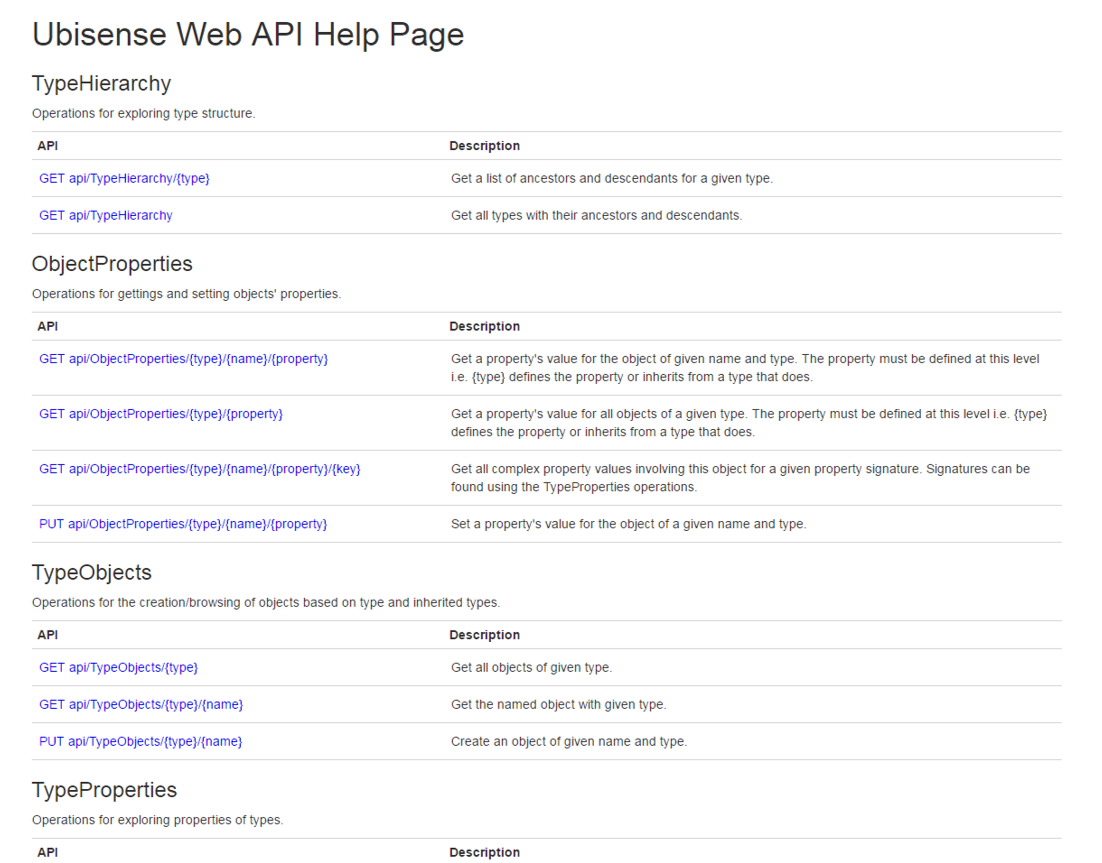Click the TypeObjects section heading
Screen dimensions: 1102x863
91,572
